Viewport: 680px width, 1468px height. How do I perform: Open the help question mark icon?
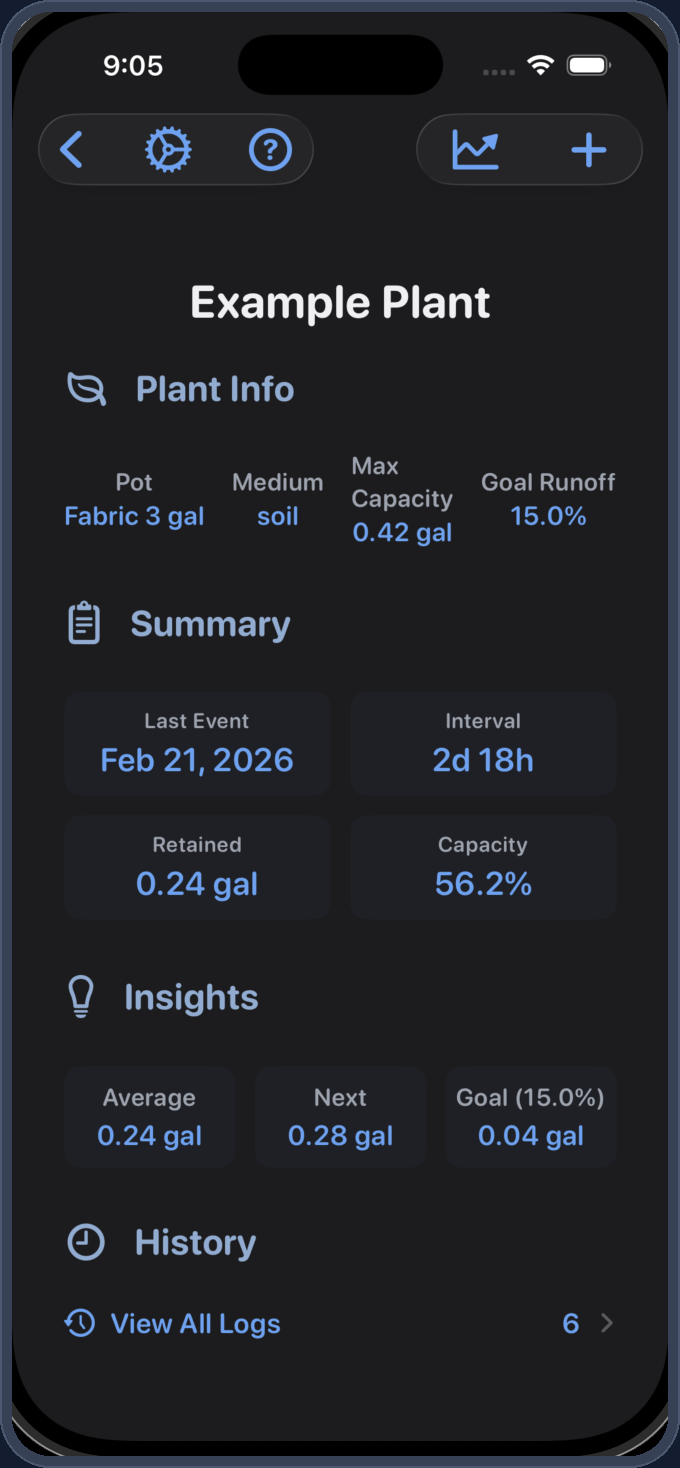(270, 149)
